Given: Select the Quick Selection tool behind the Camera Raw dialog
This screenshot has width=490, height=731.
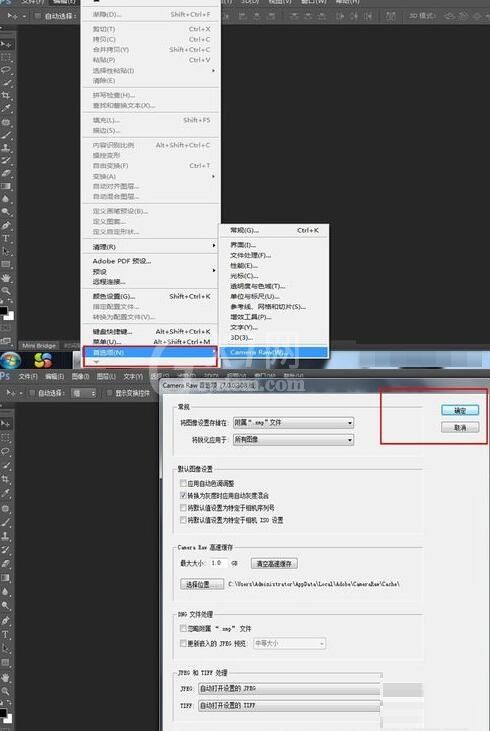Looking at the screenshot, I should click(x=6, y=465).
